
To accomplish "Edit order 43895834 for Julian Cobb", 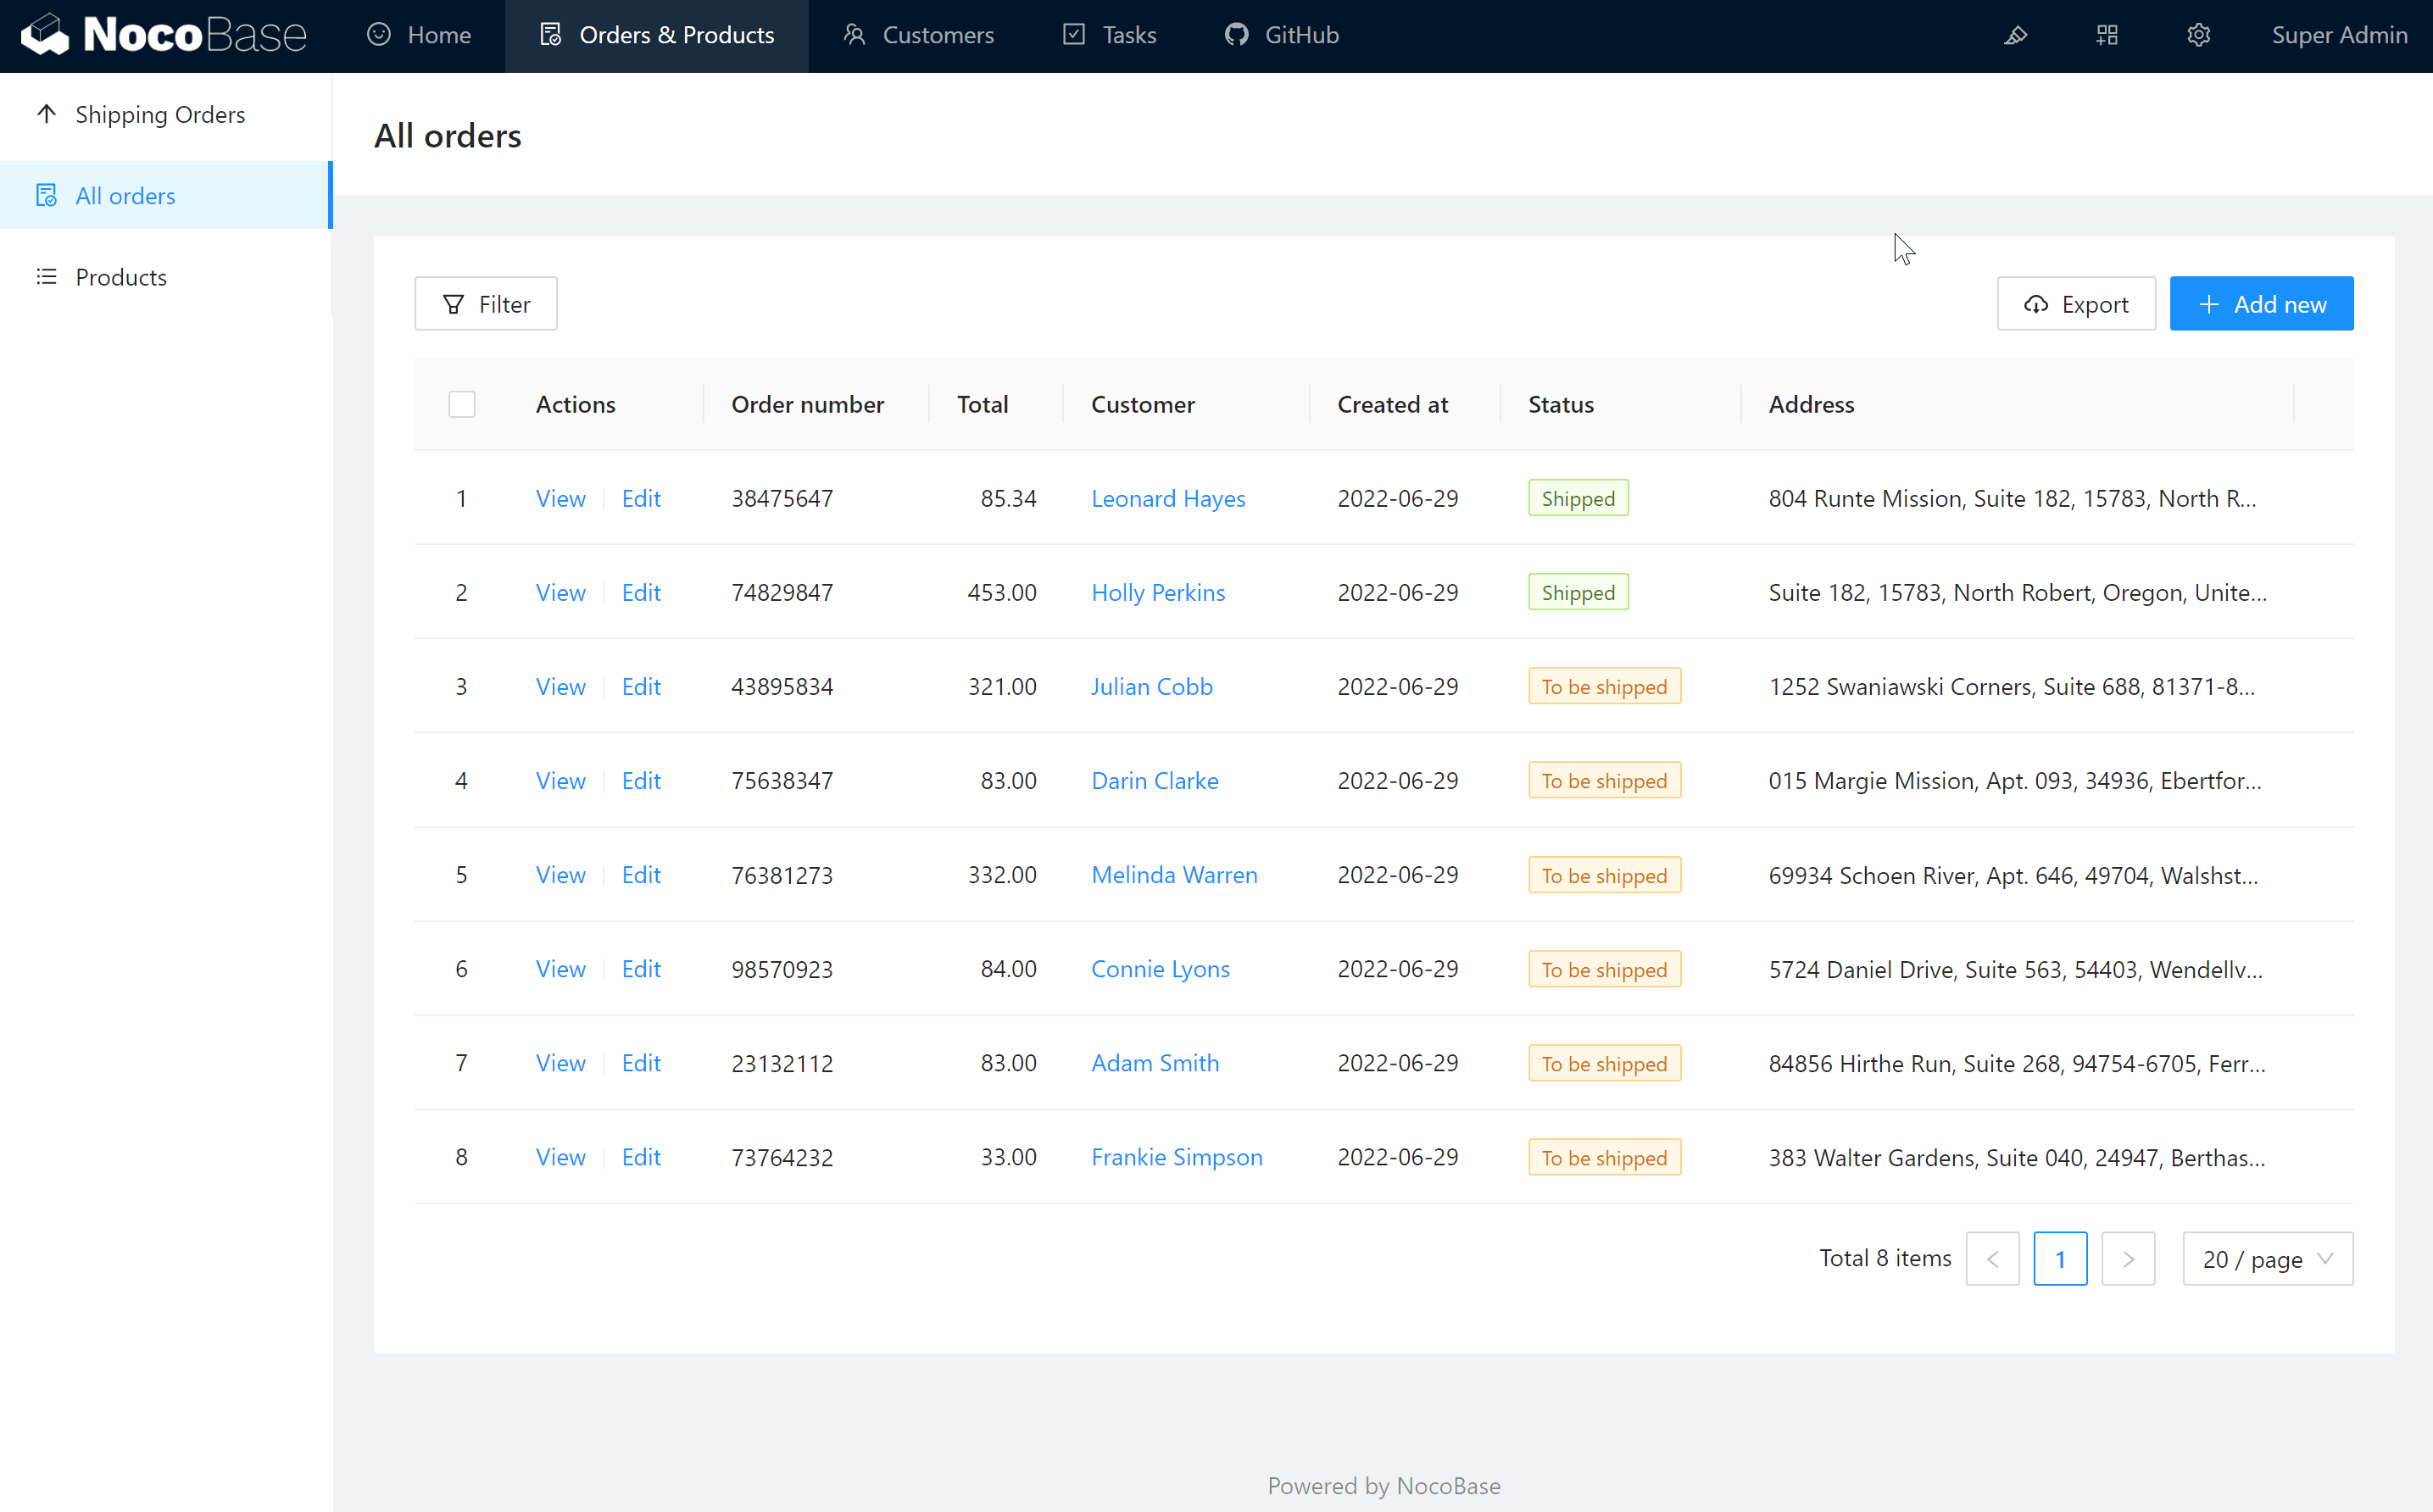I will (x=641, y=687).
